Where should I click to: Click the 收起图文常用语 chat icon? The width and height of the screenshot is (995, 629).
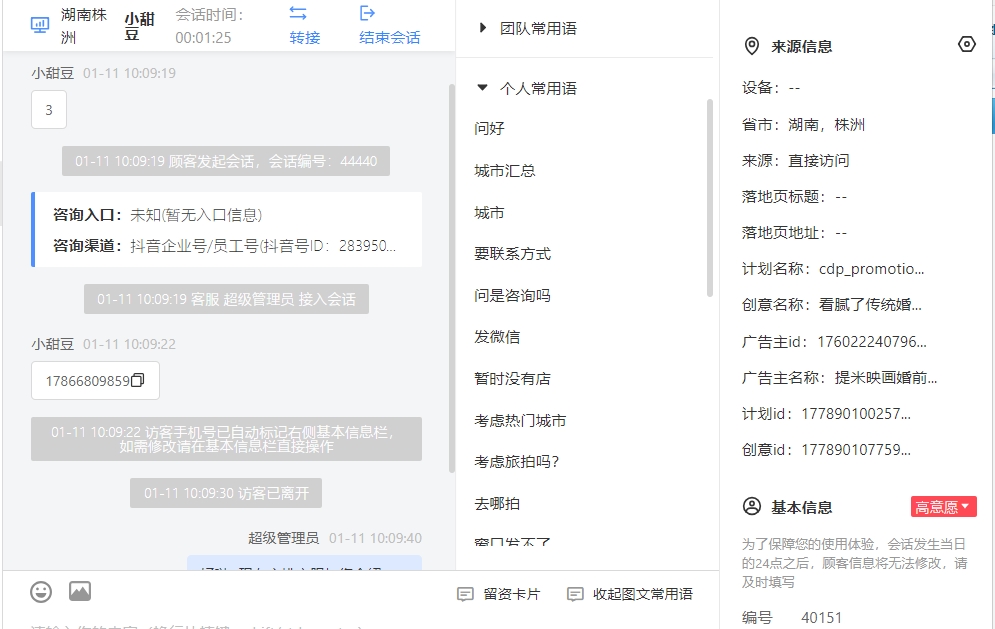tap(575, 594)
